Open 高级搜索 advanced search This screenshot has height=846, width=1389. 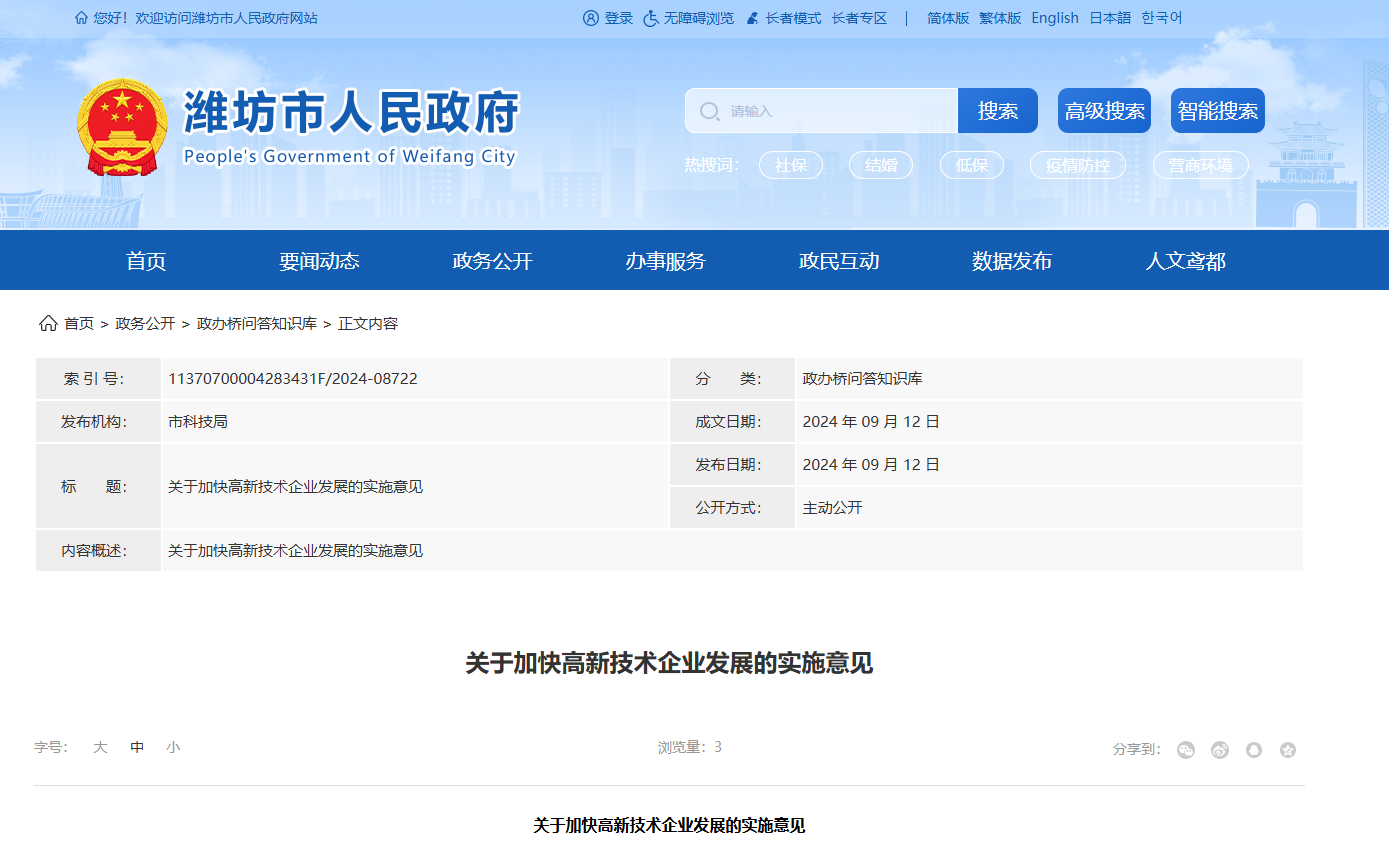point(1103,110)
